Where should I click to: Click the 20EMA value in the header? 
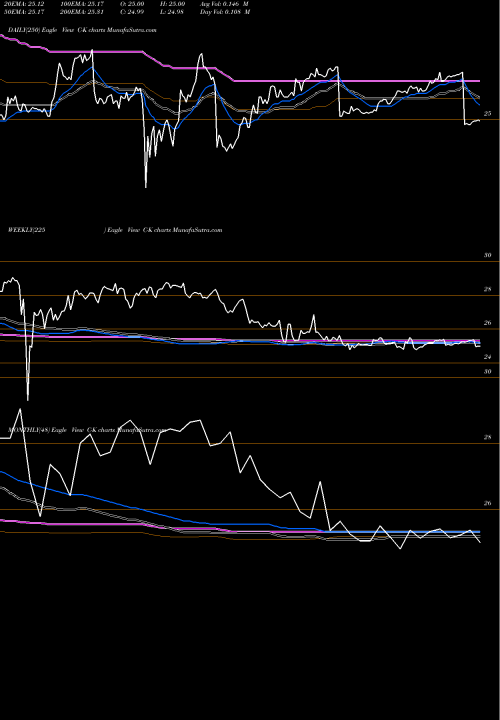click(x=24, y=3)
